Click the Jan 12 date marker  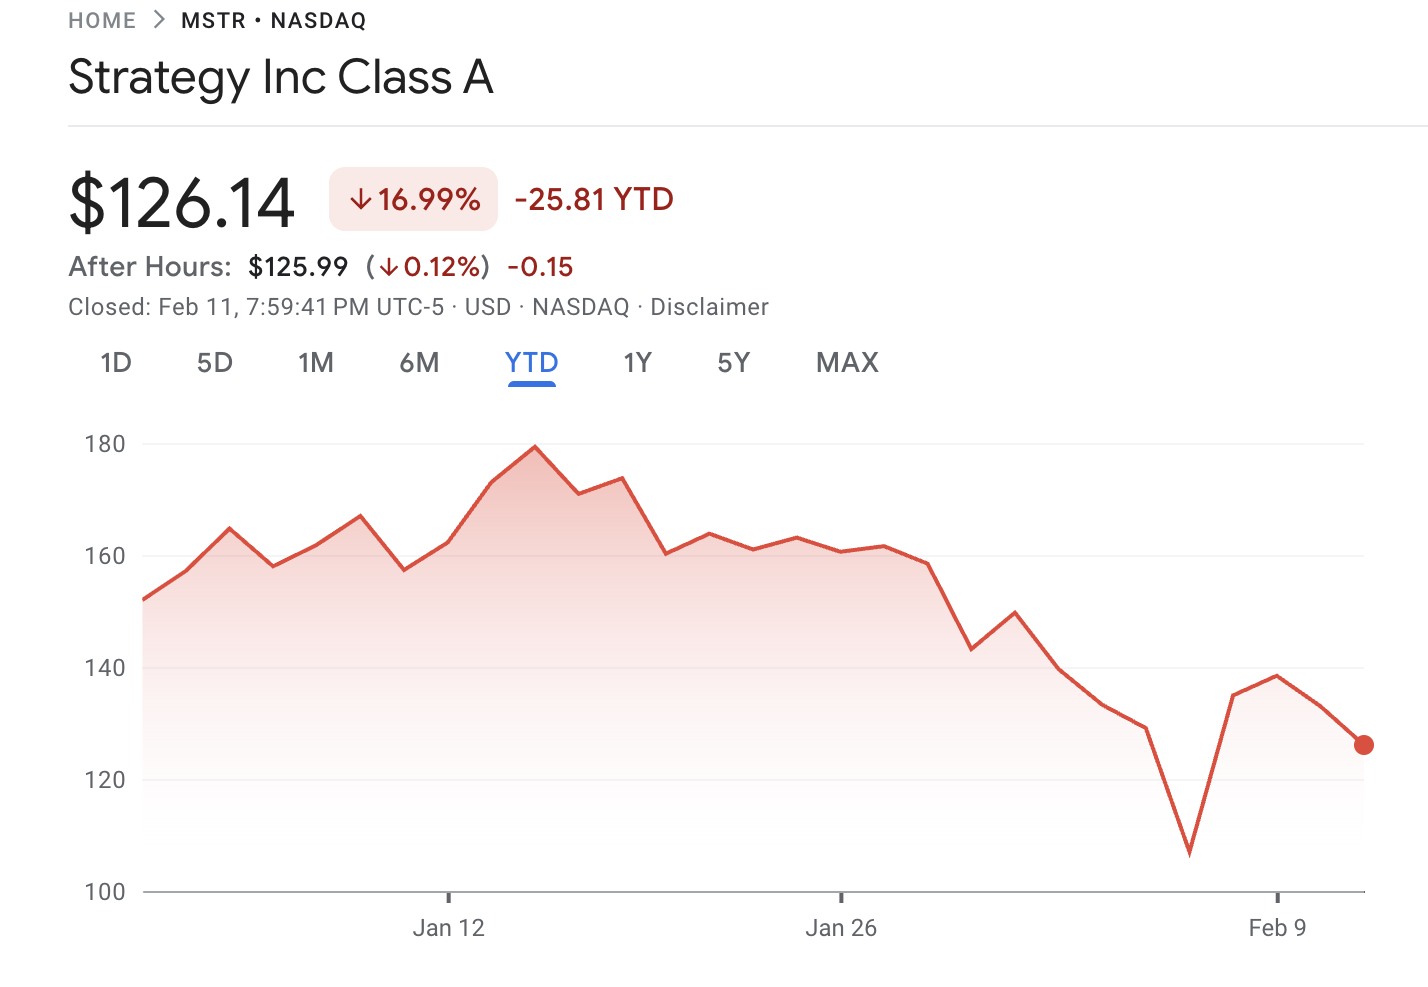click(448, 928)
